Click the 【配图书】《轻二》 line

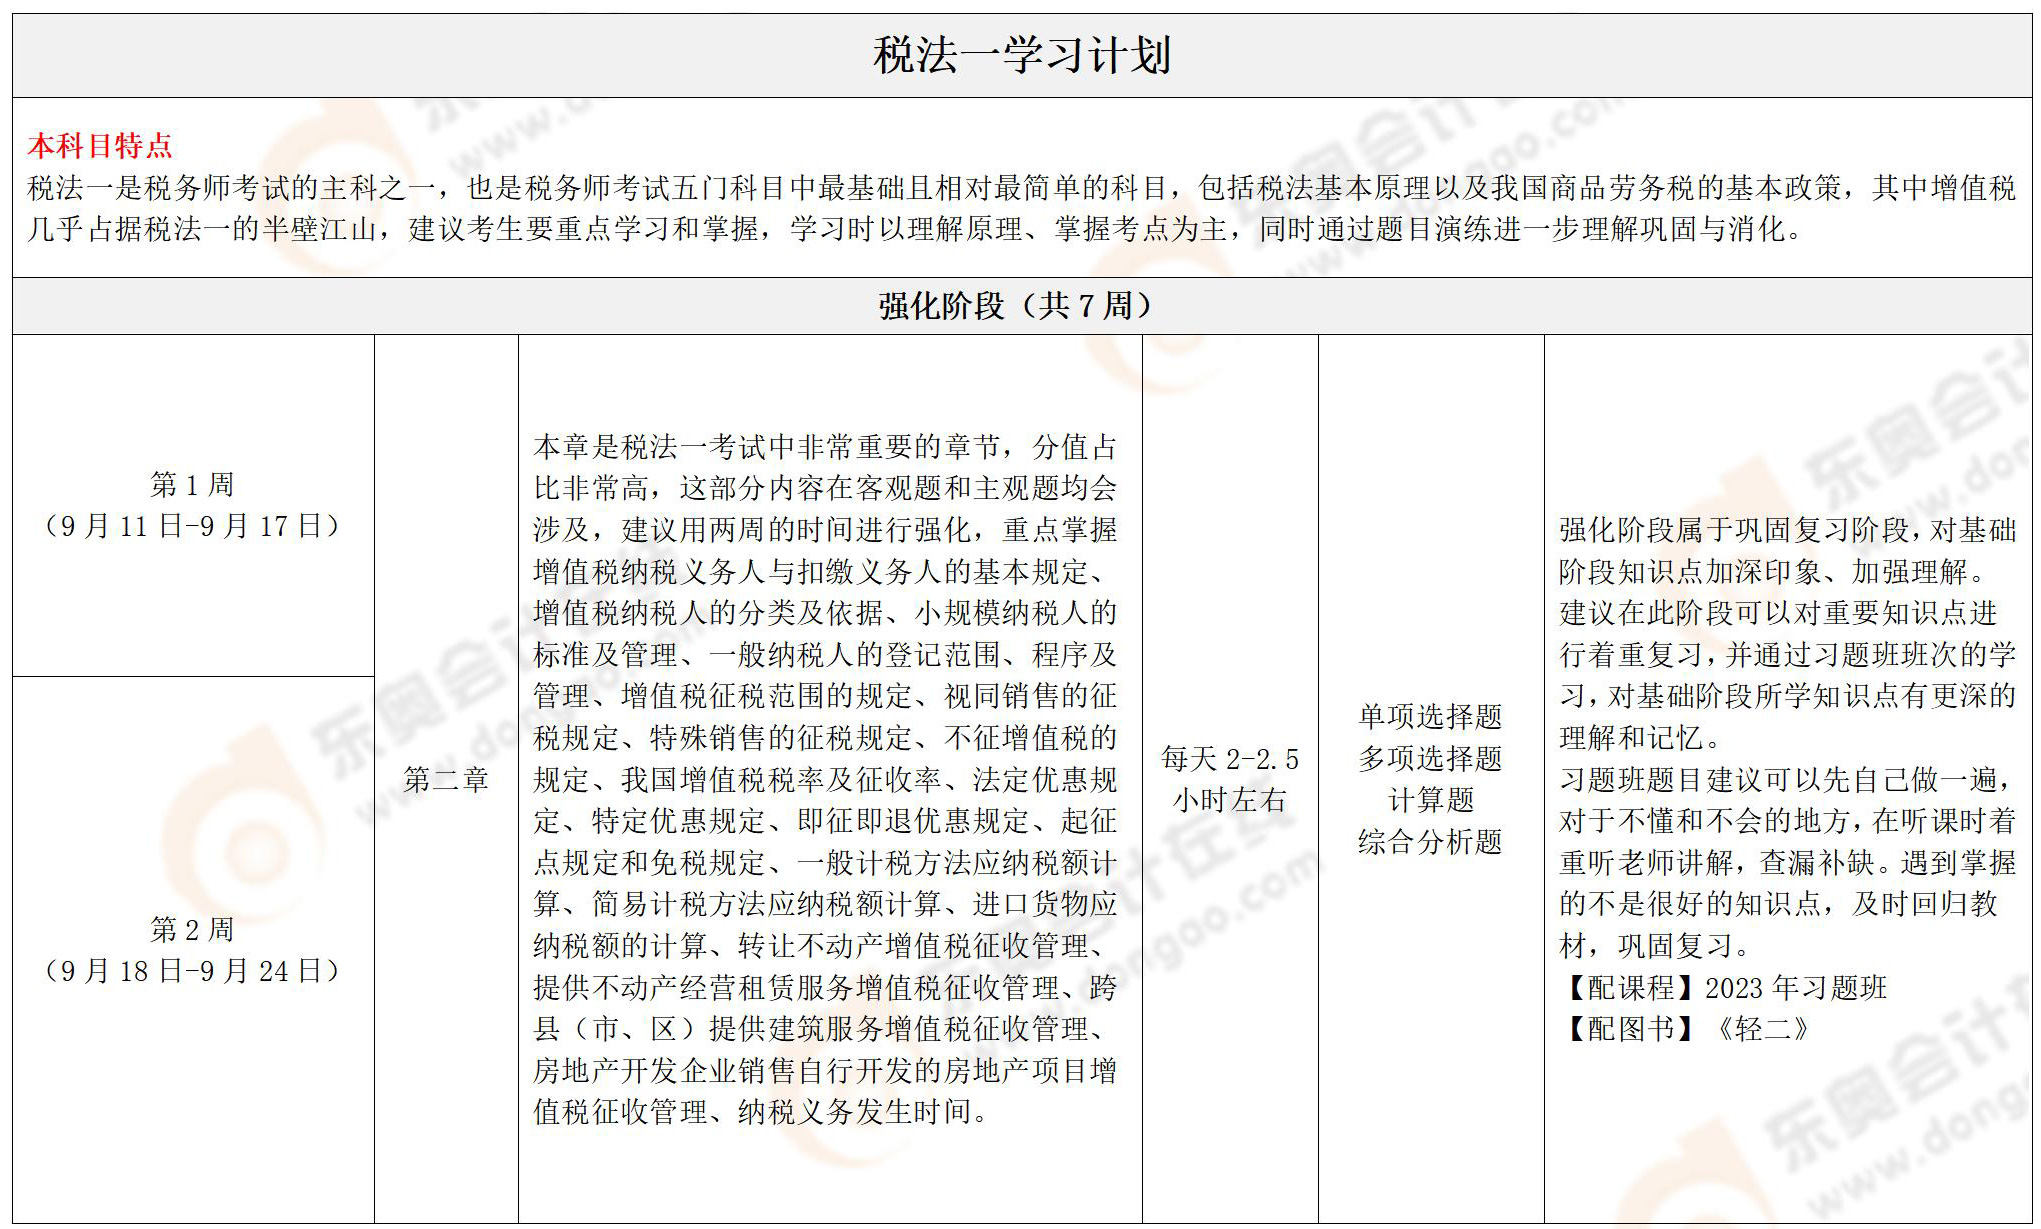1684,1029
